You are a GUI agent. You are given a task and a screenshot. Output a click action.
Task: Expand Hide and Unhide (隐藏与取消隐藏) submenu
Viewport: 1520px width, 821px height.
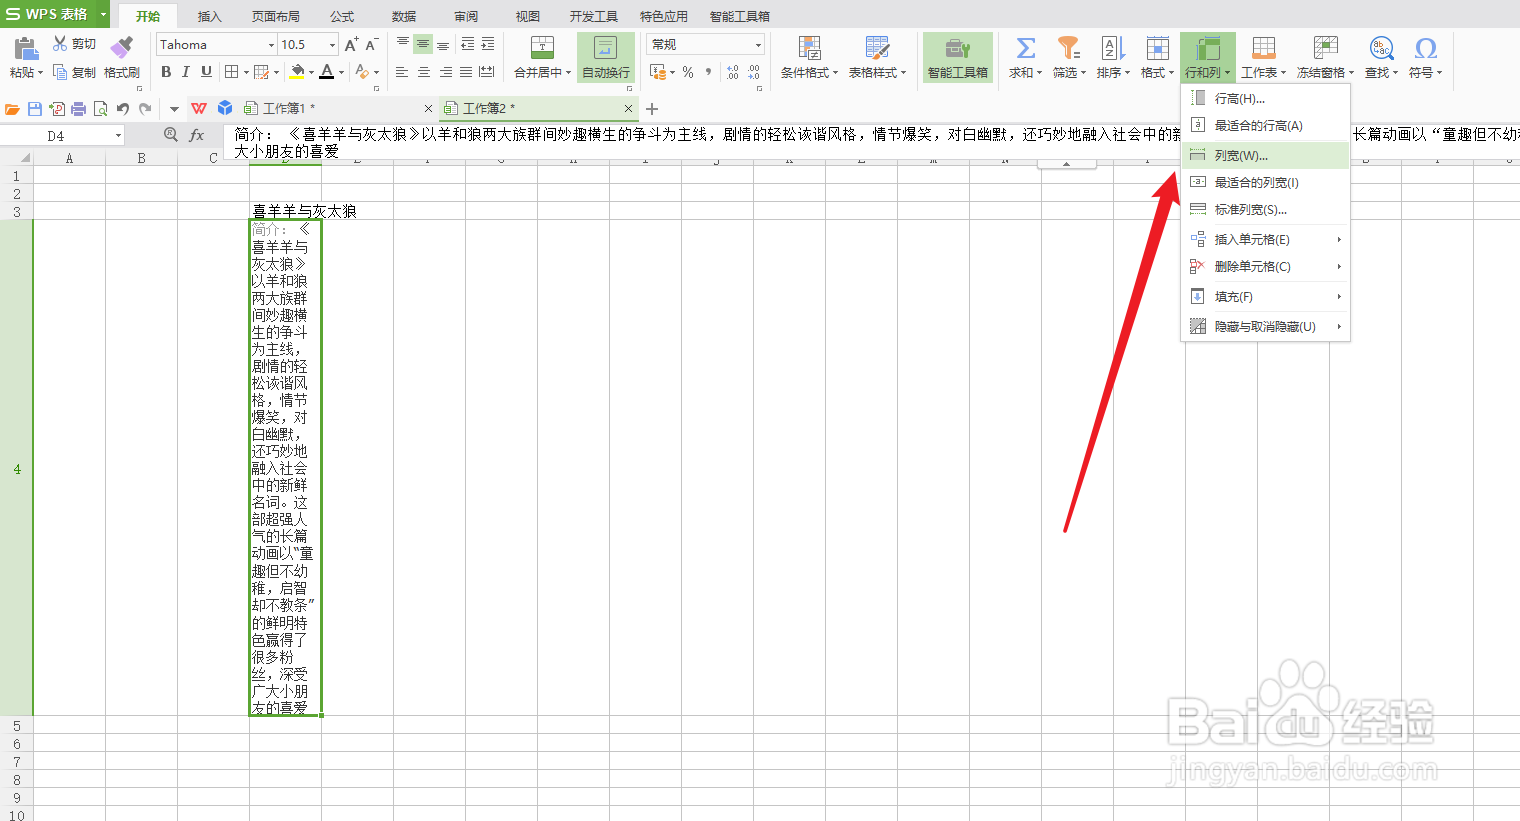tap(1265, 326)
